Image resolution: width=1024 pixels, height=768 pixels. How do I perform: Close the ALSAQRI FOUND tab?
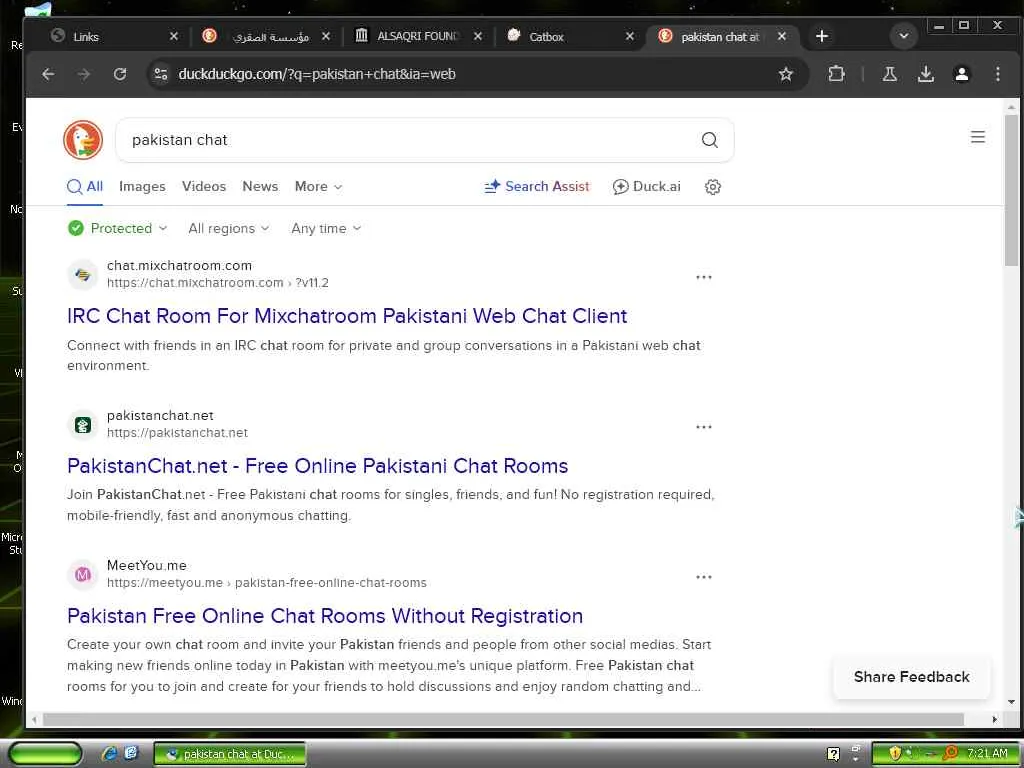pyautogui.click(x=477, y=37)
